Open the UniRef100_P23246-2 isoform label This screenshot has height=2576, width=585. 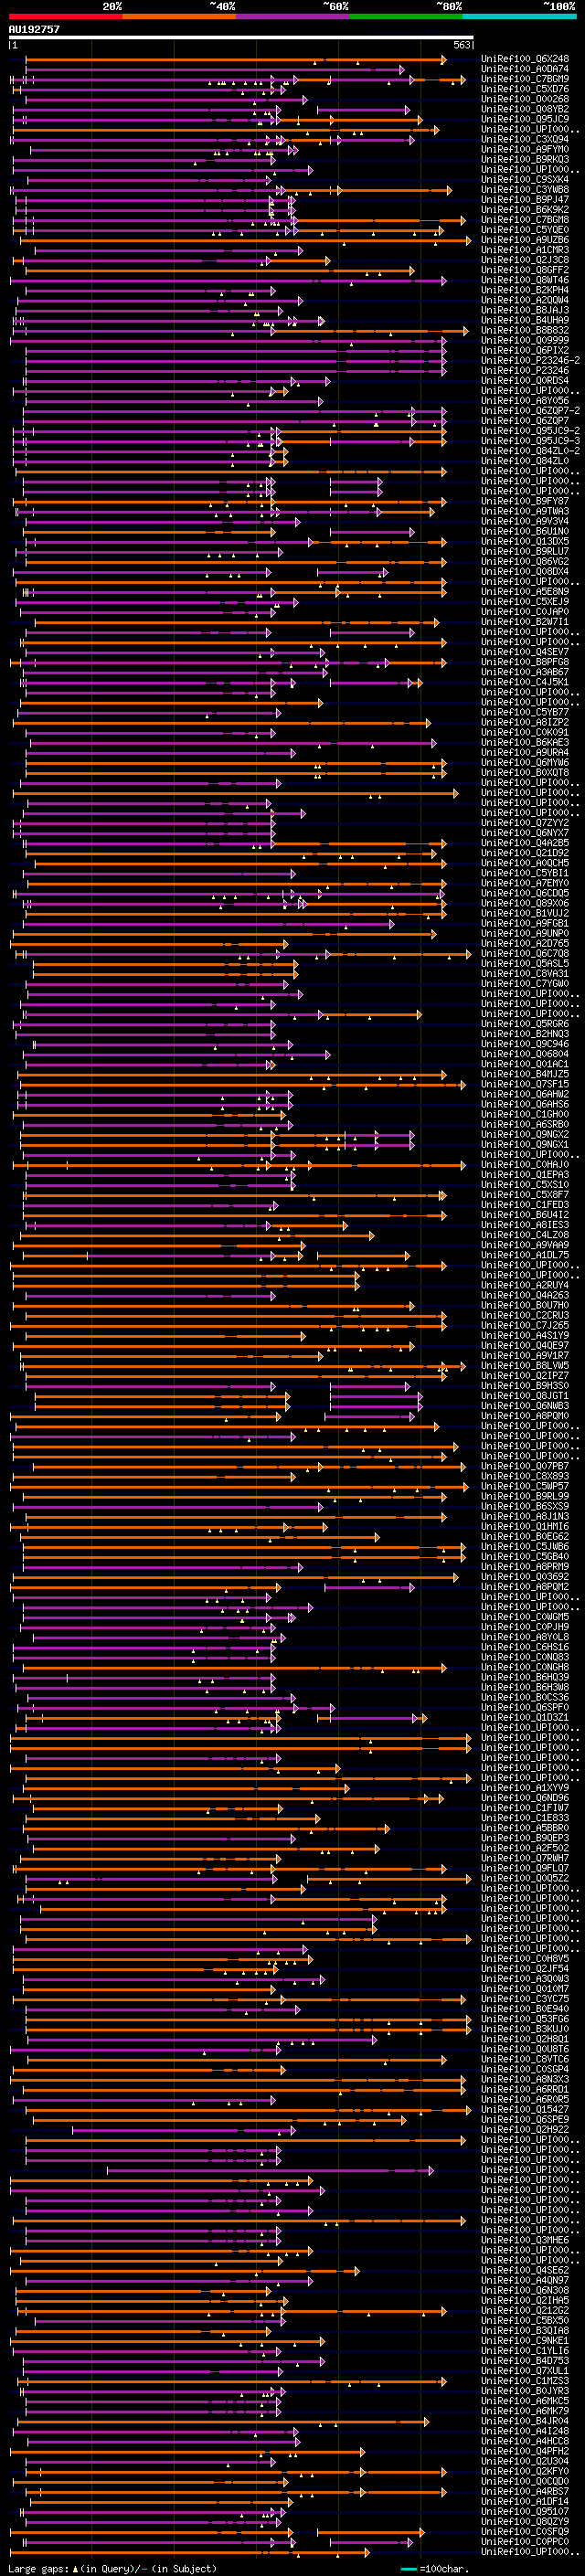pyautogui.click(x=530, y=361)
